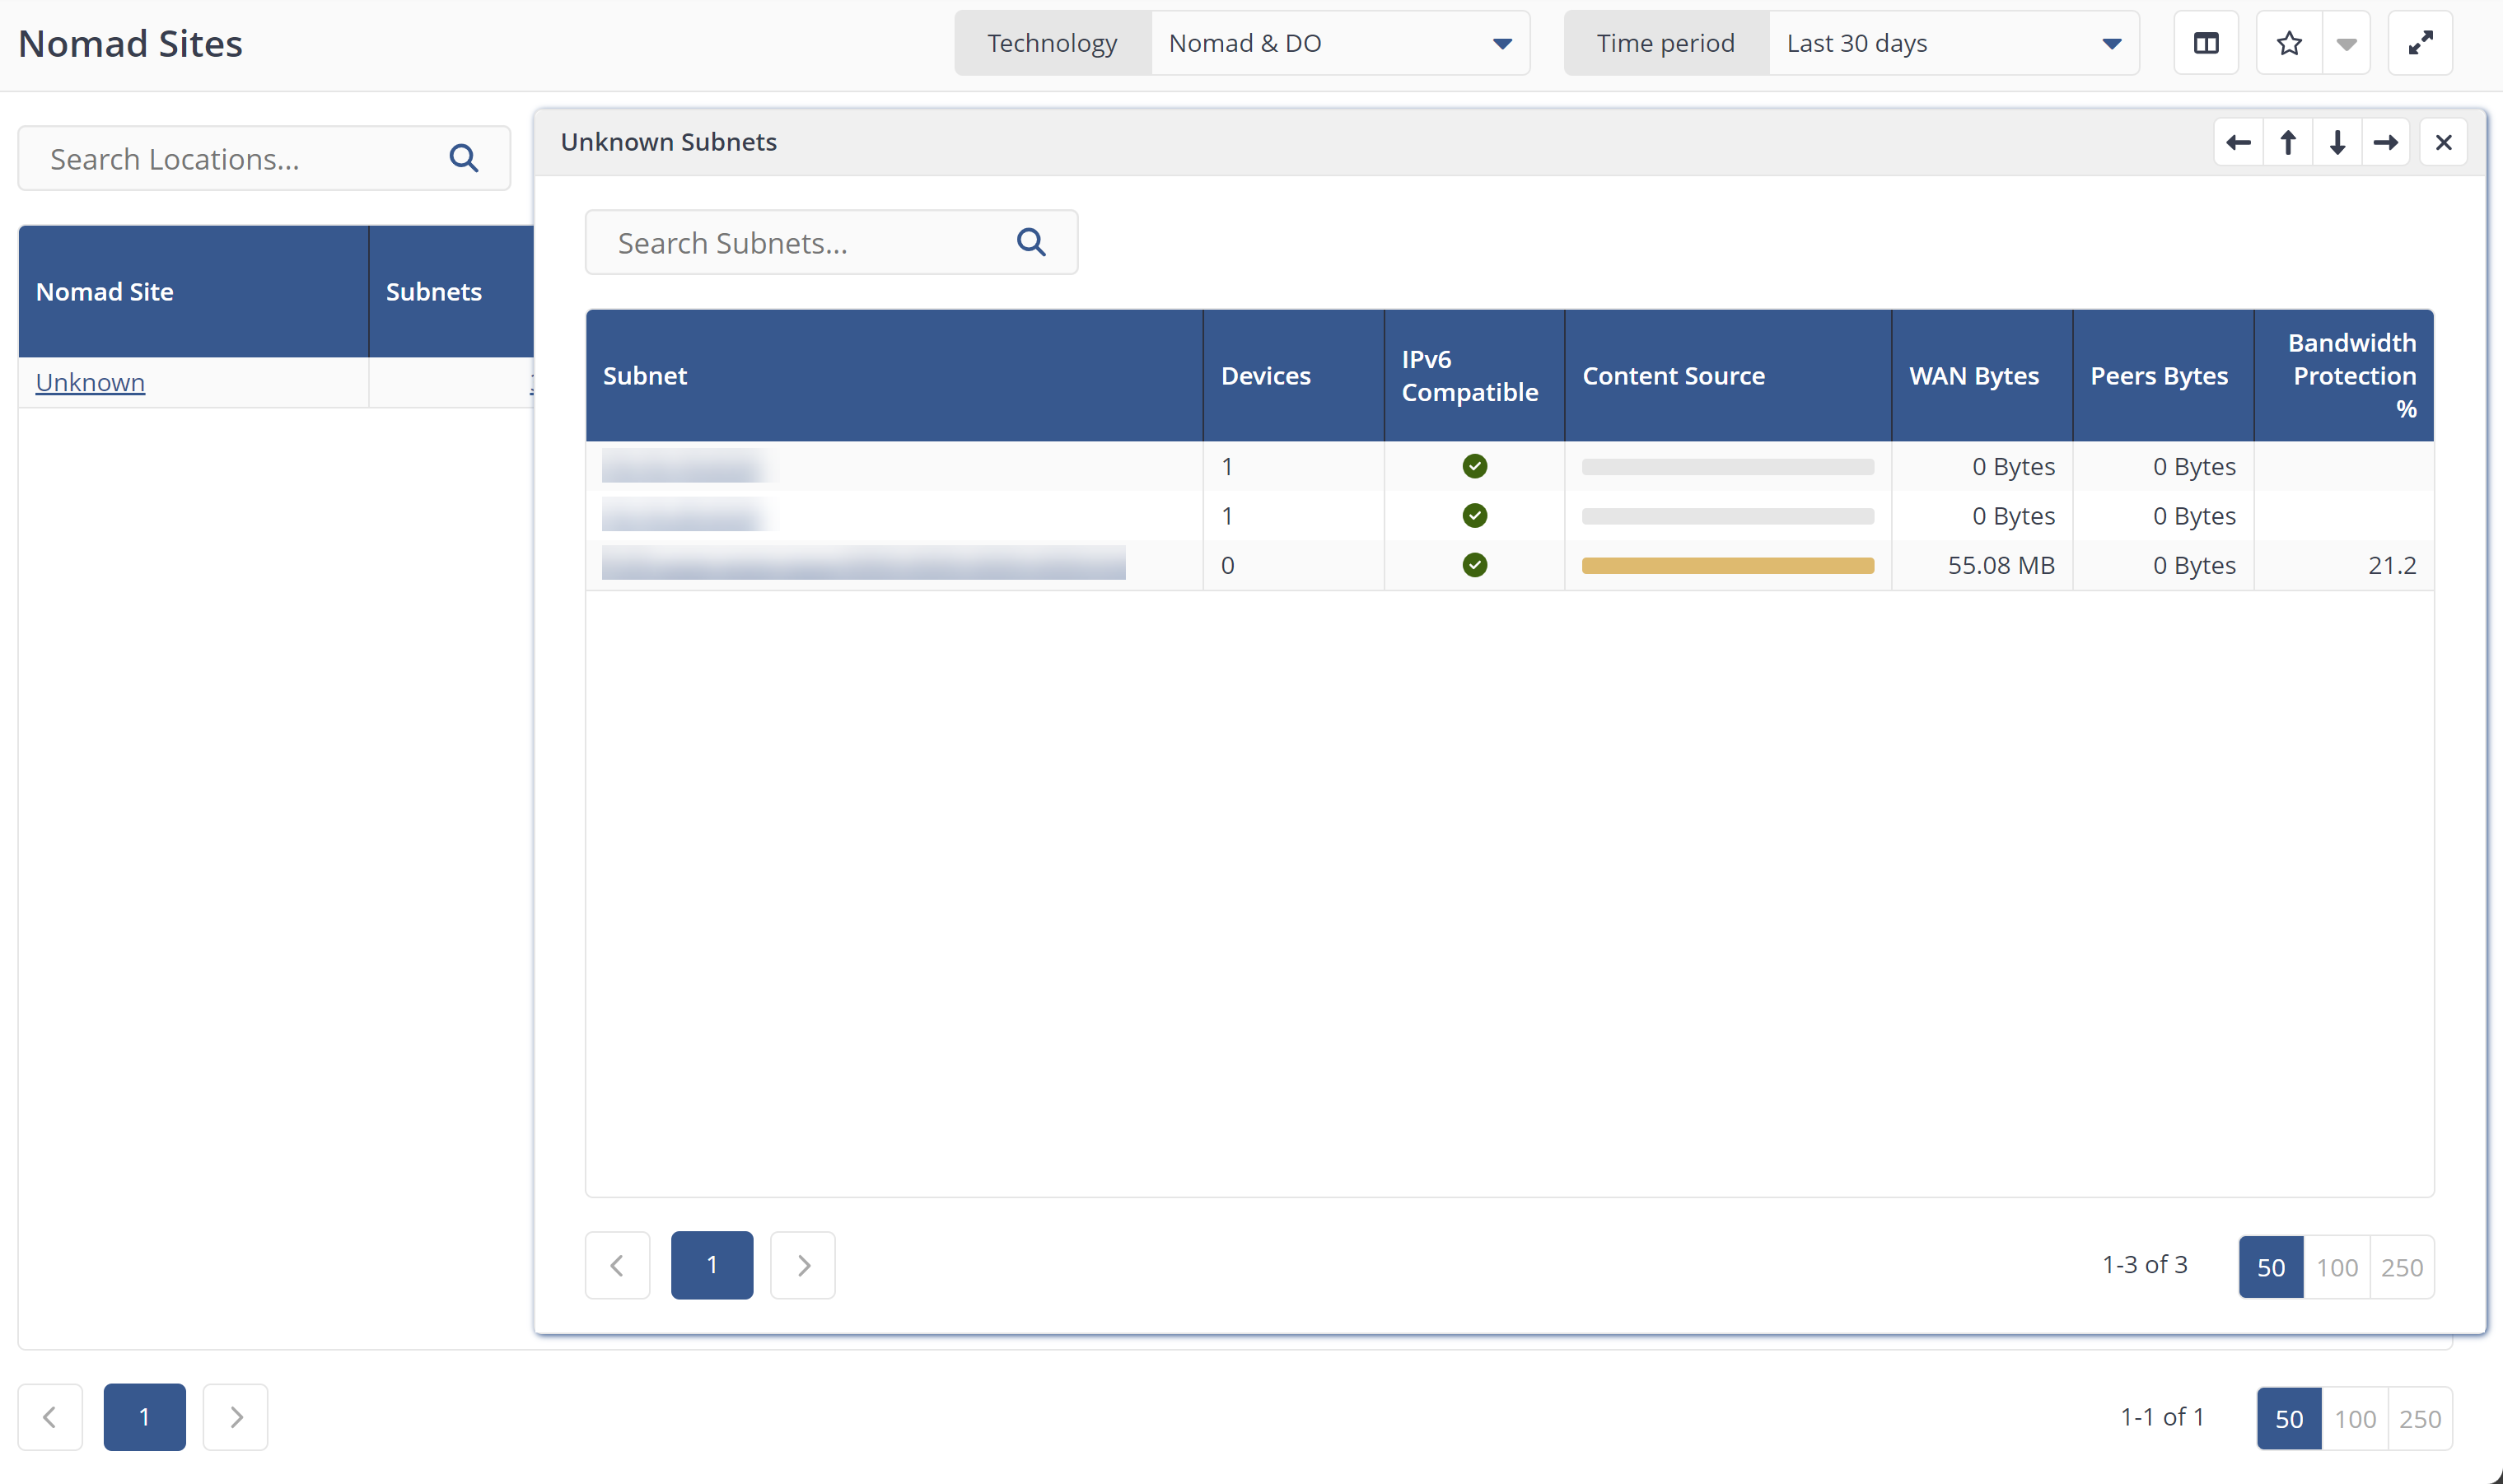Click the close panel X icon
Screen dimensions: 2503x1484
(x=2445, y=142)
